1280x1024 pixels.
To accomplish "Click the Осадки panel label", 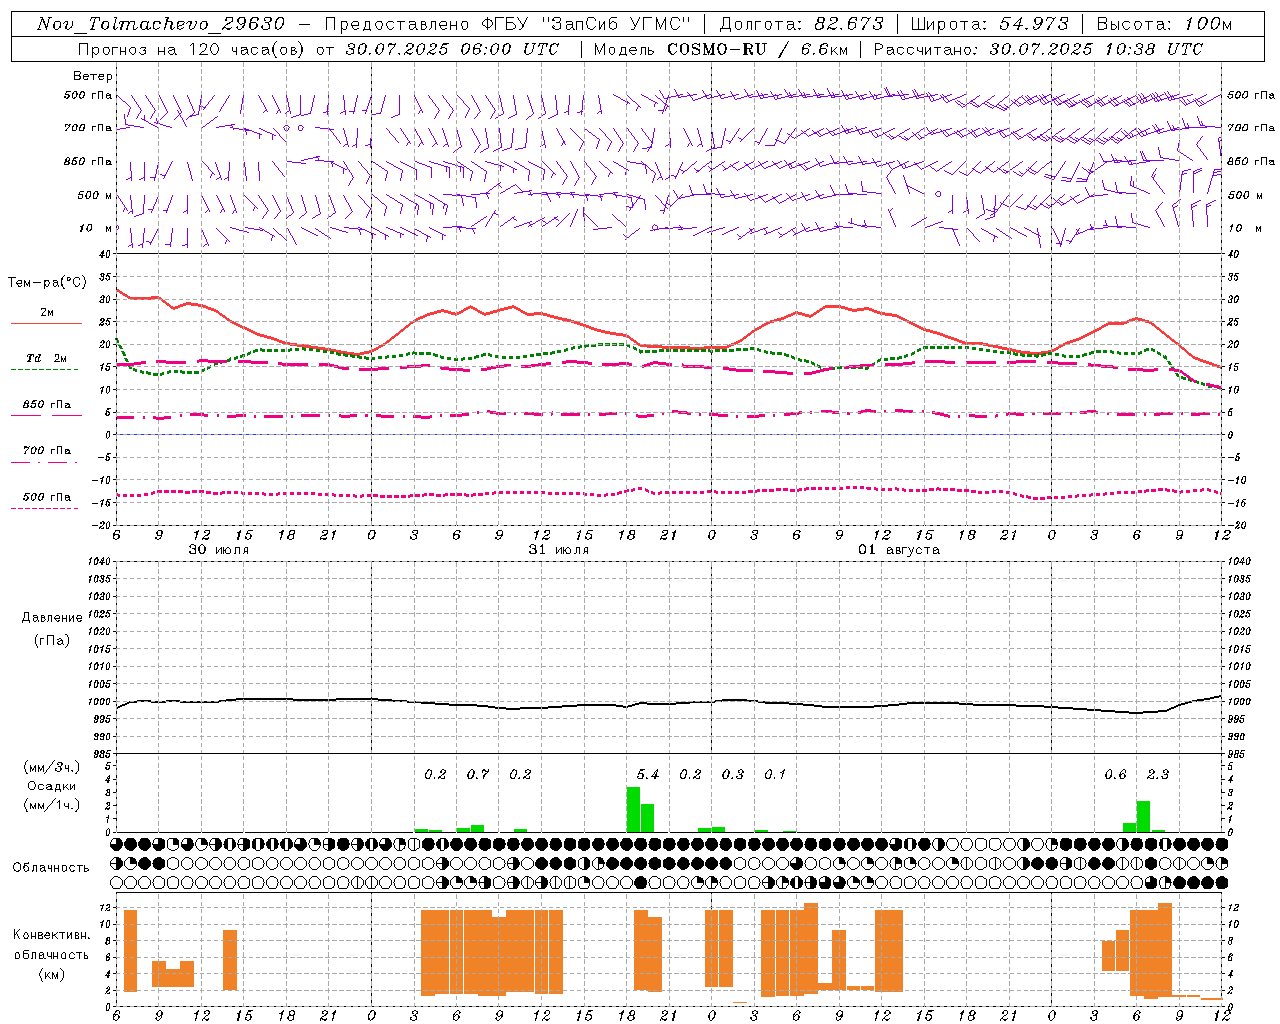I will (x=51, y=786).
